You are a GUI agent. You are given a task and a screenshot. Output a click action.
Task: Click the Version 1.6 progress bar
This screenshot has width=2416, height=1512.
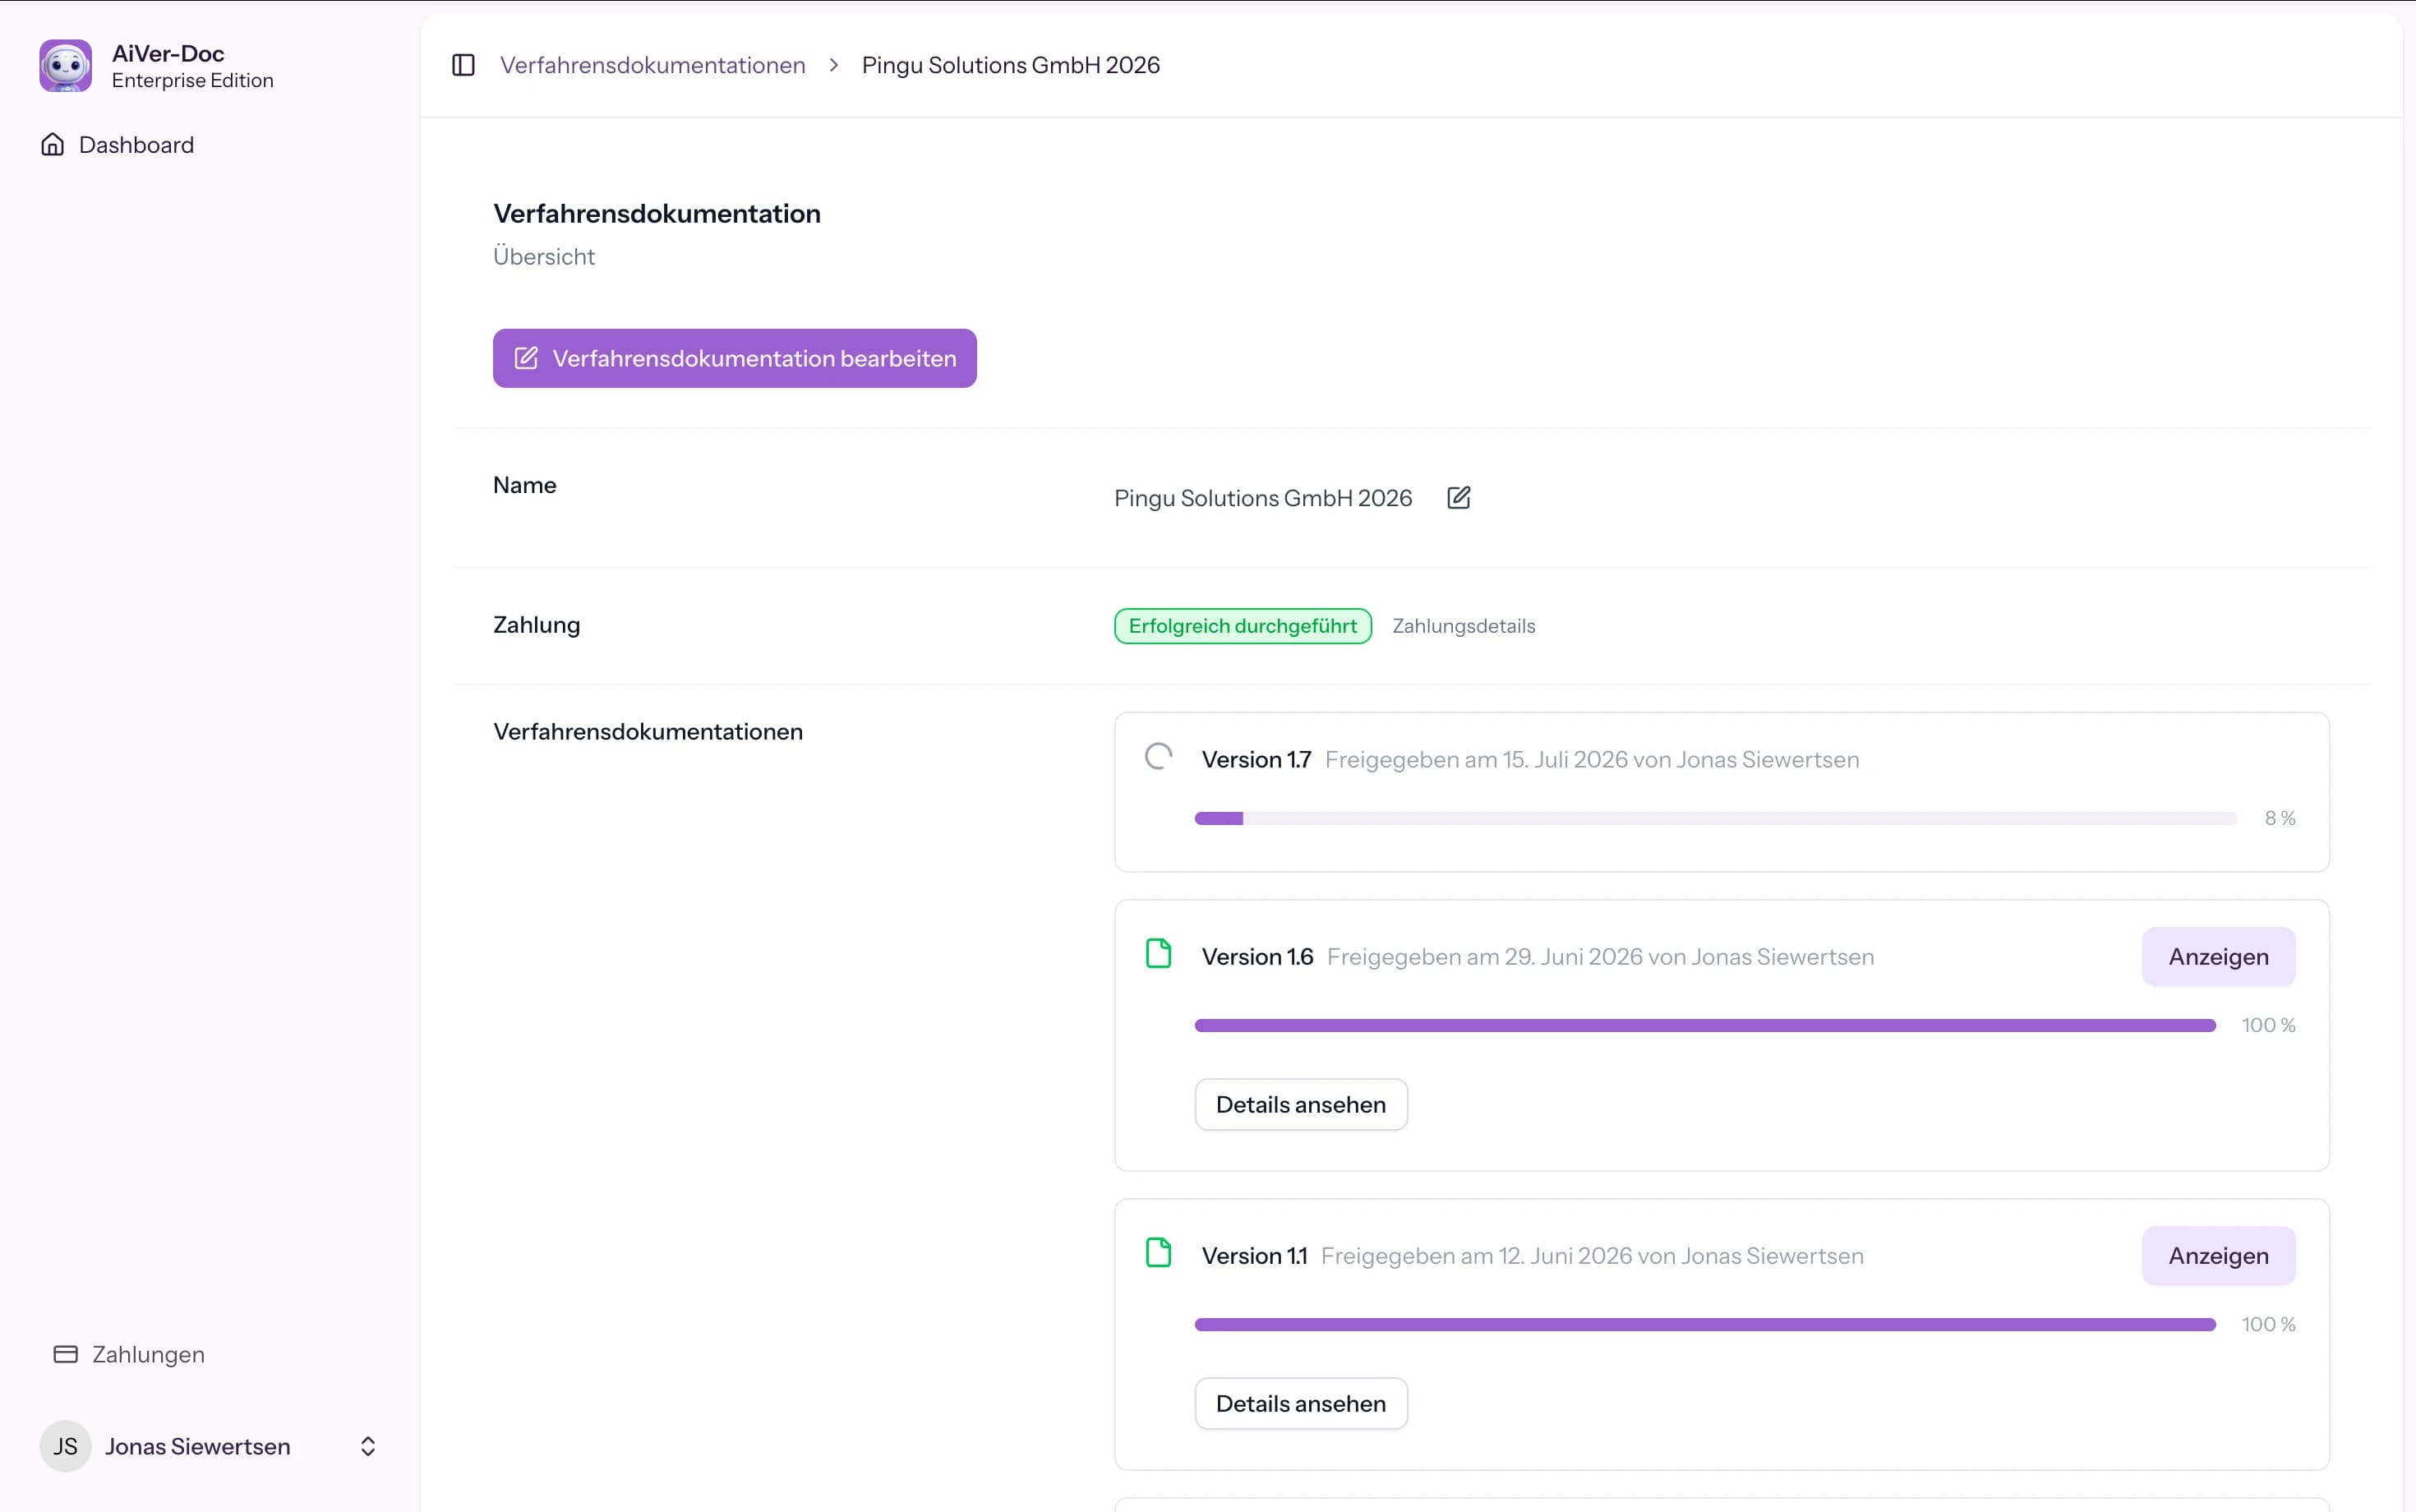(x=1705, y=1025)
